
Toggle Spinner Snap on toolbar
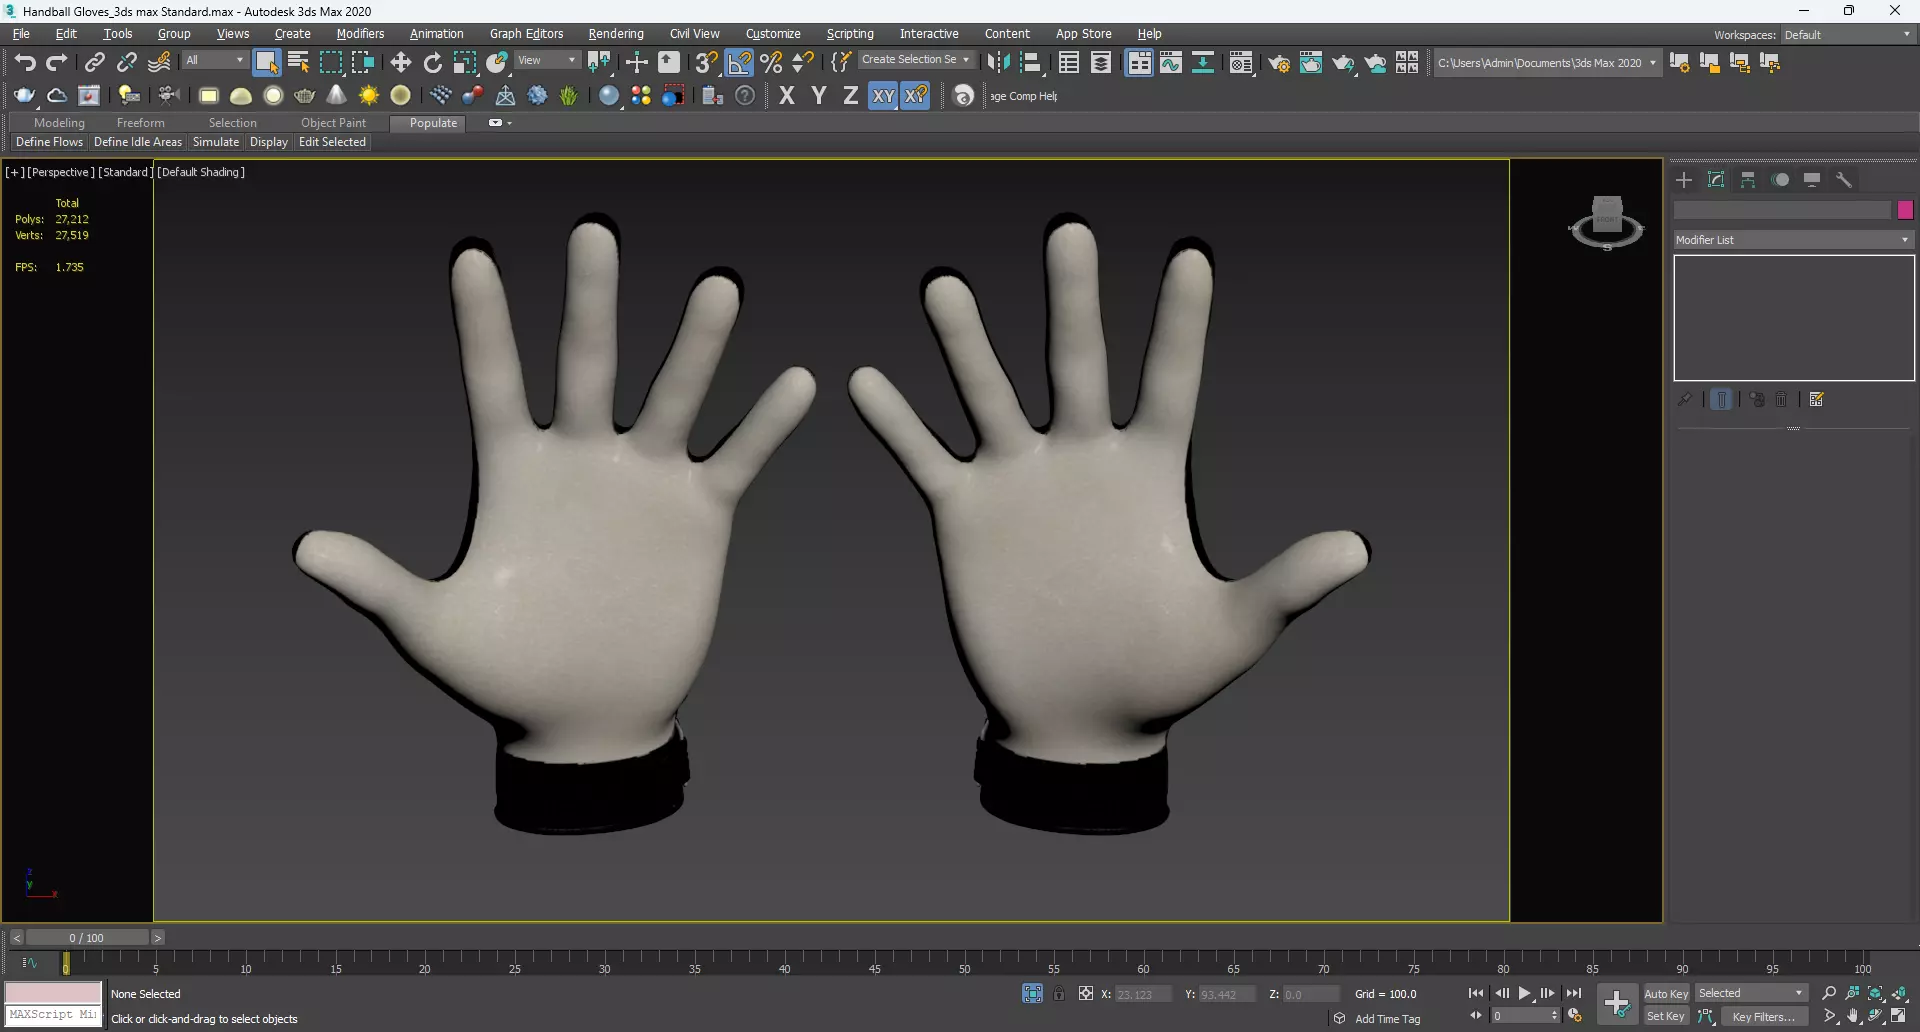tap(803, 62)
